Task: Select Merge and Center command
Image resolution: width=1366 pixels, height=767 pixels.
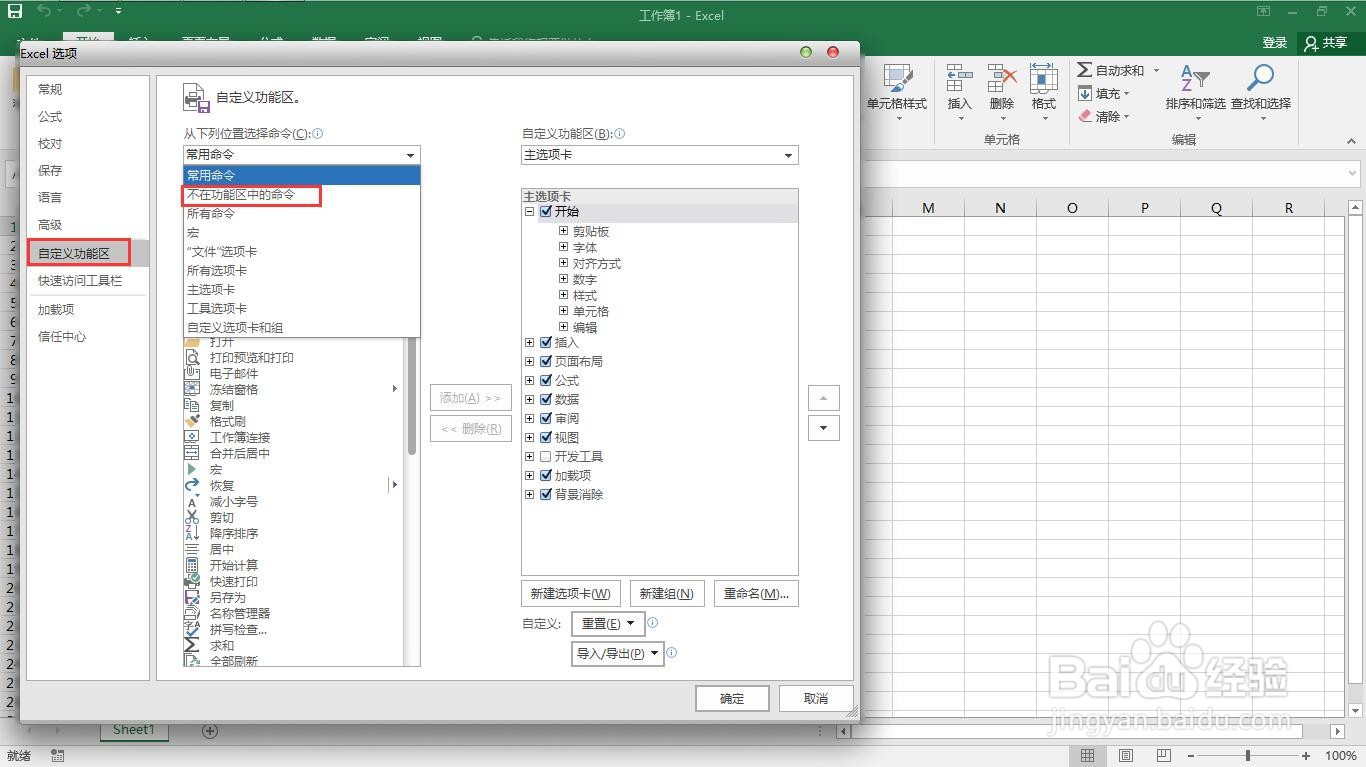Action: click(238, 453)
